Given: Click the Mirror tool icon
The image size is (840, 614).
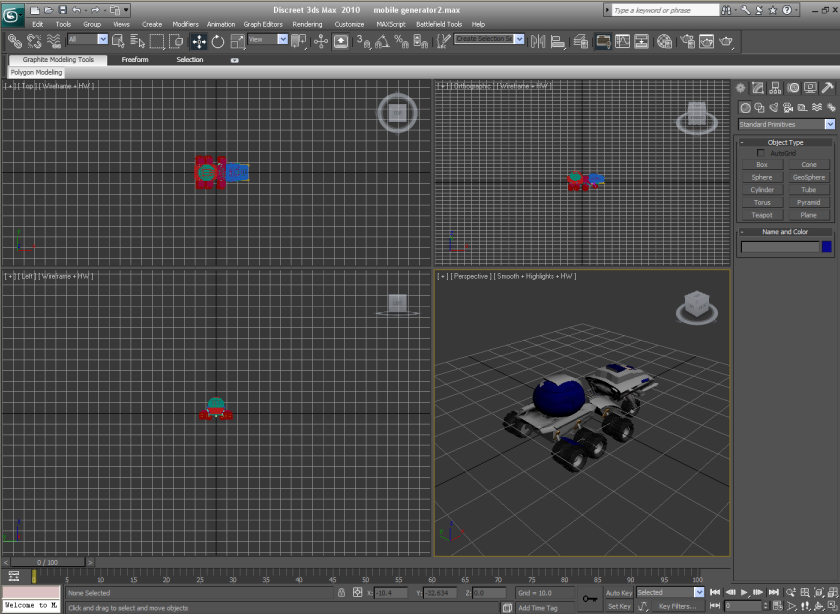Looking at the screenshot, I should [x=538, y=42].
